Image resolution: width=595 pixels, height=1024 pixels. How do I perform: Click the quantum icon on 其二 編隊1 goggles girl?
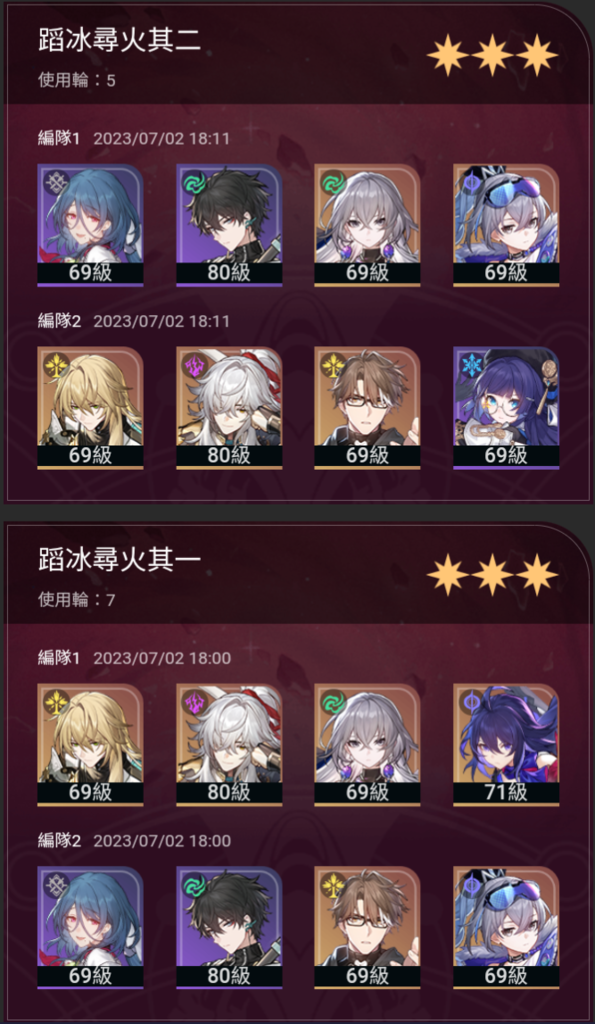pos(470,181)
